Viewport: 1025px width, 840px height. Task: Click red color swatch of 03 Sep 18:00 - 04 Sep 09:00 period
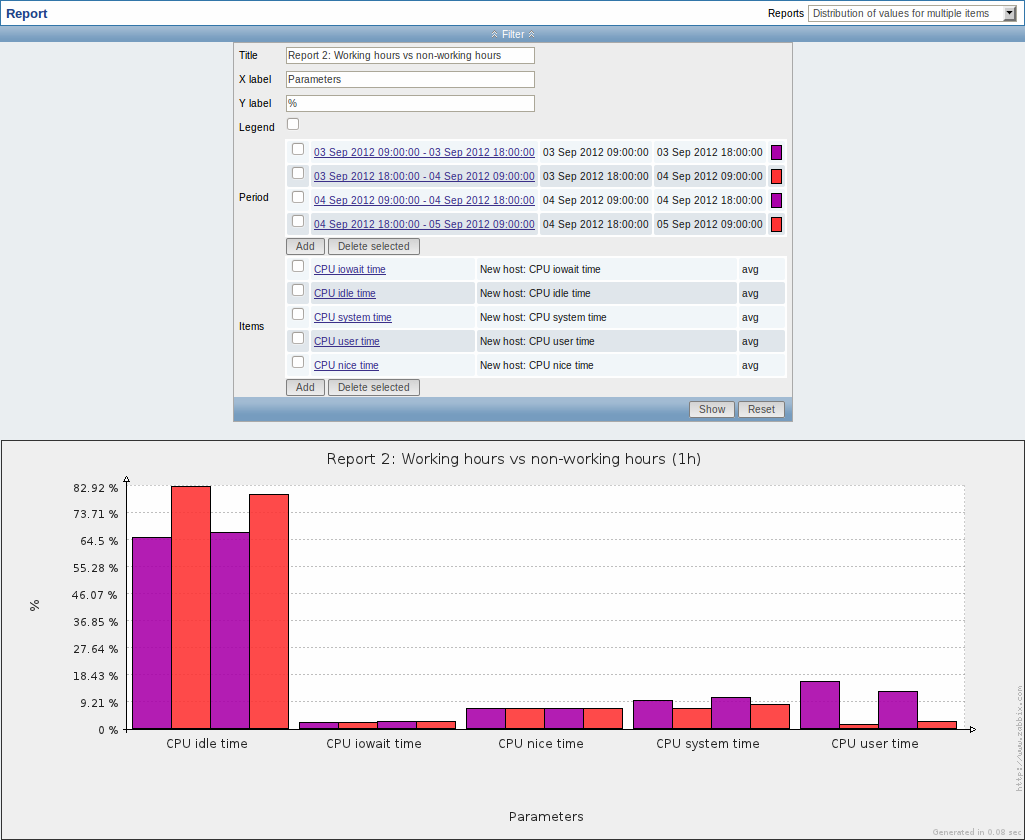777,176
